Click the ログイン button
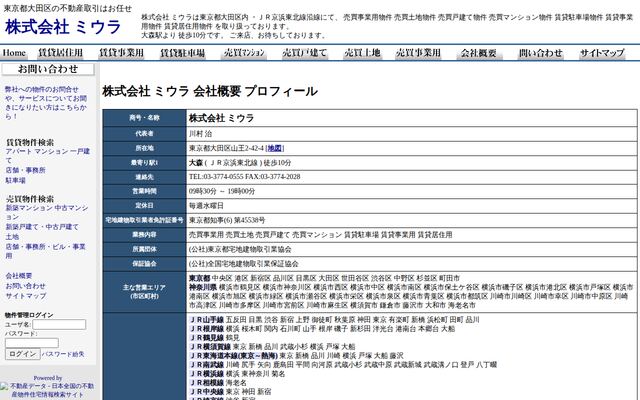 coord(22,354)
